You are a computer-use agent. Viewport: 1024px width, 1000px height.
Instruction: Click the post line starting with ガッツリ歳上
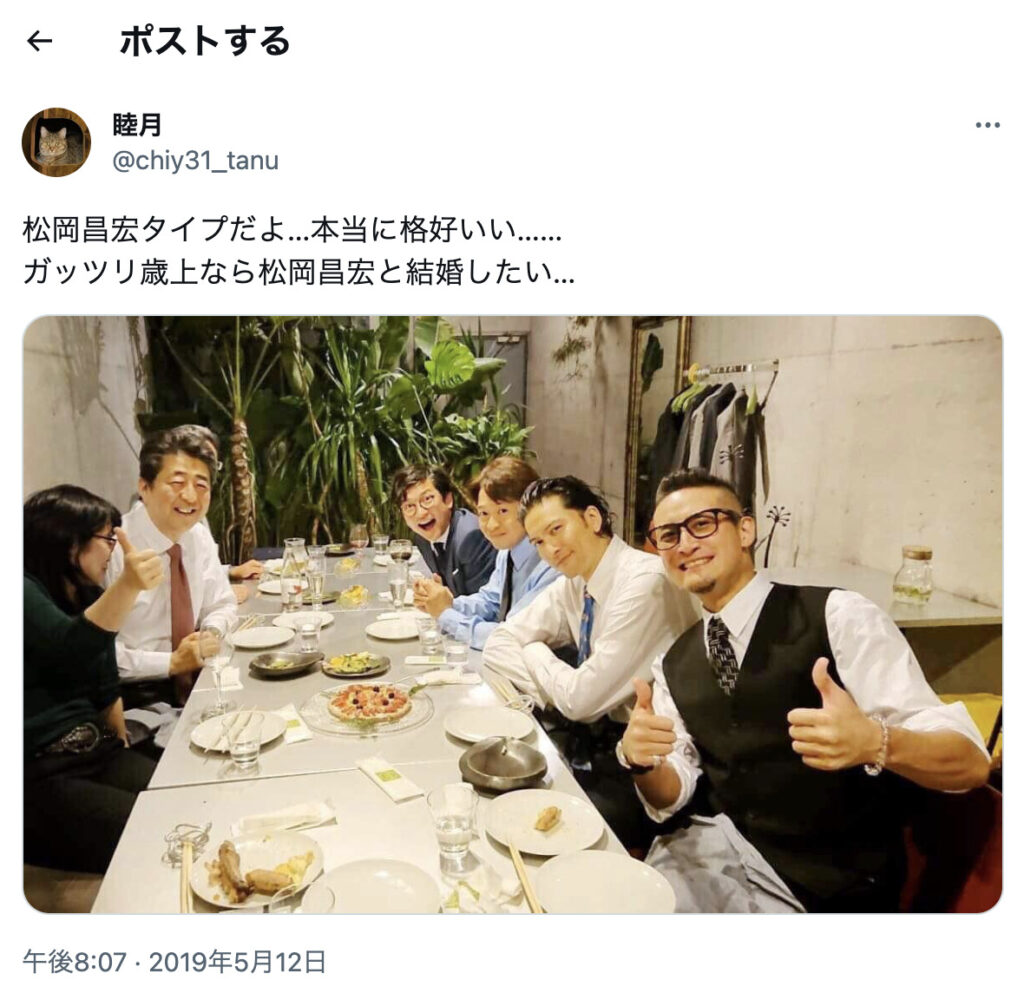(299, 272)
